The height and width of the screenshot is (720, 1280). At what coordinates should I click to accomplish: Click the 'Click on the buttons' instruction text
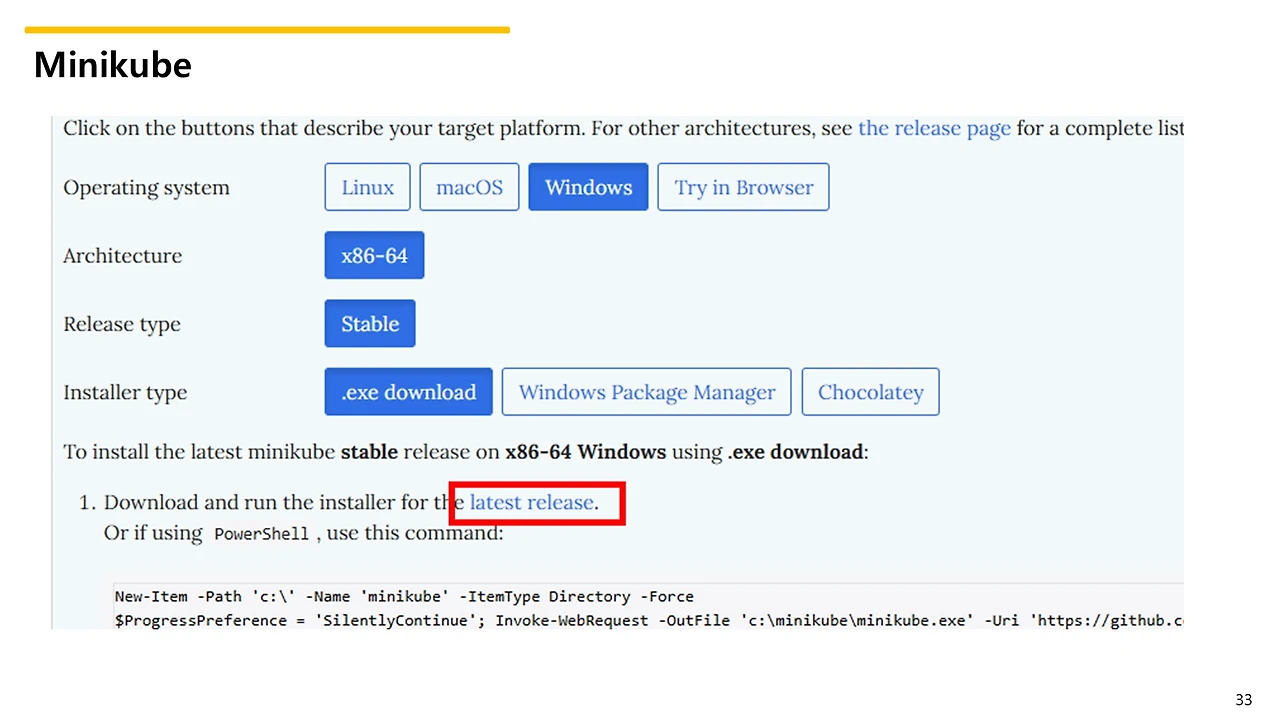click(623, 128)
